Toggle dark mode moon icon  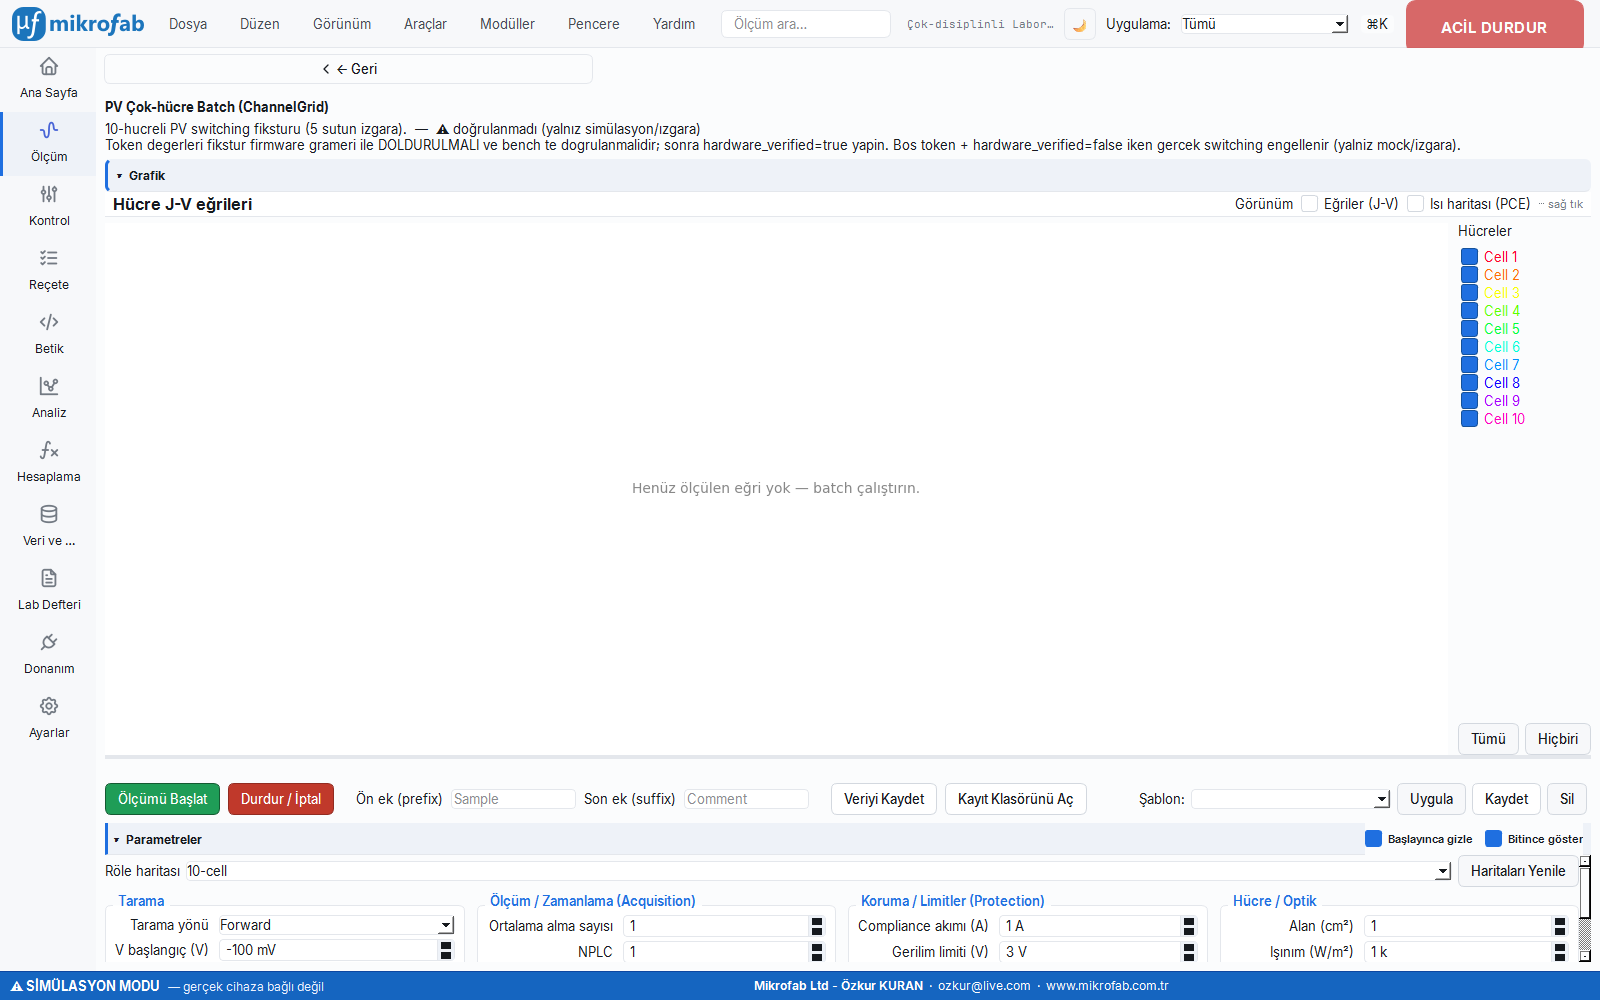1079,24
